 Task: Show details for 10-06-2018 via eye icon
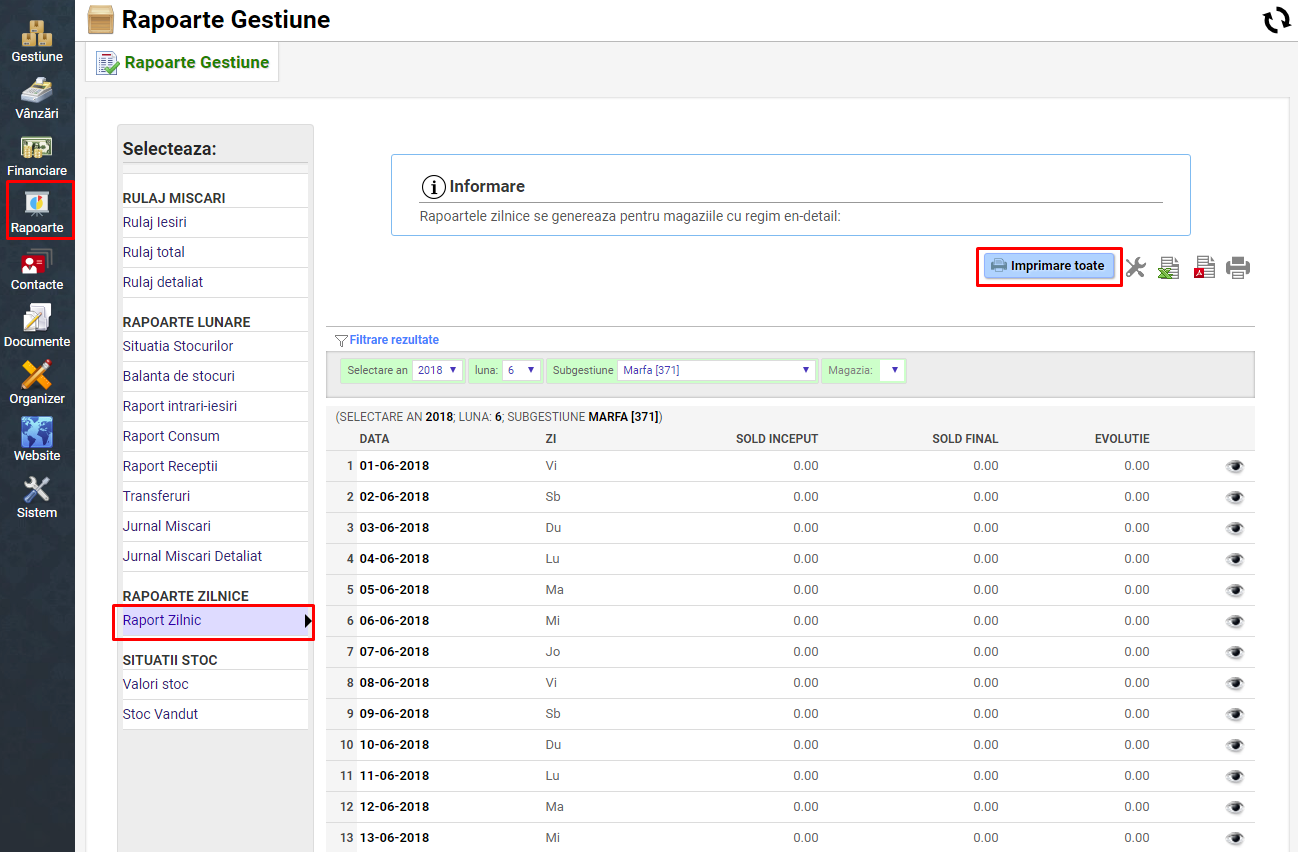(x=1235, y=745)
